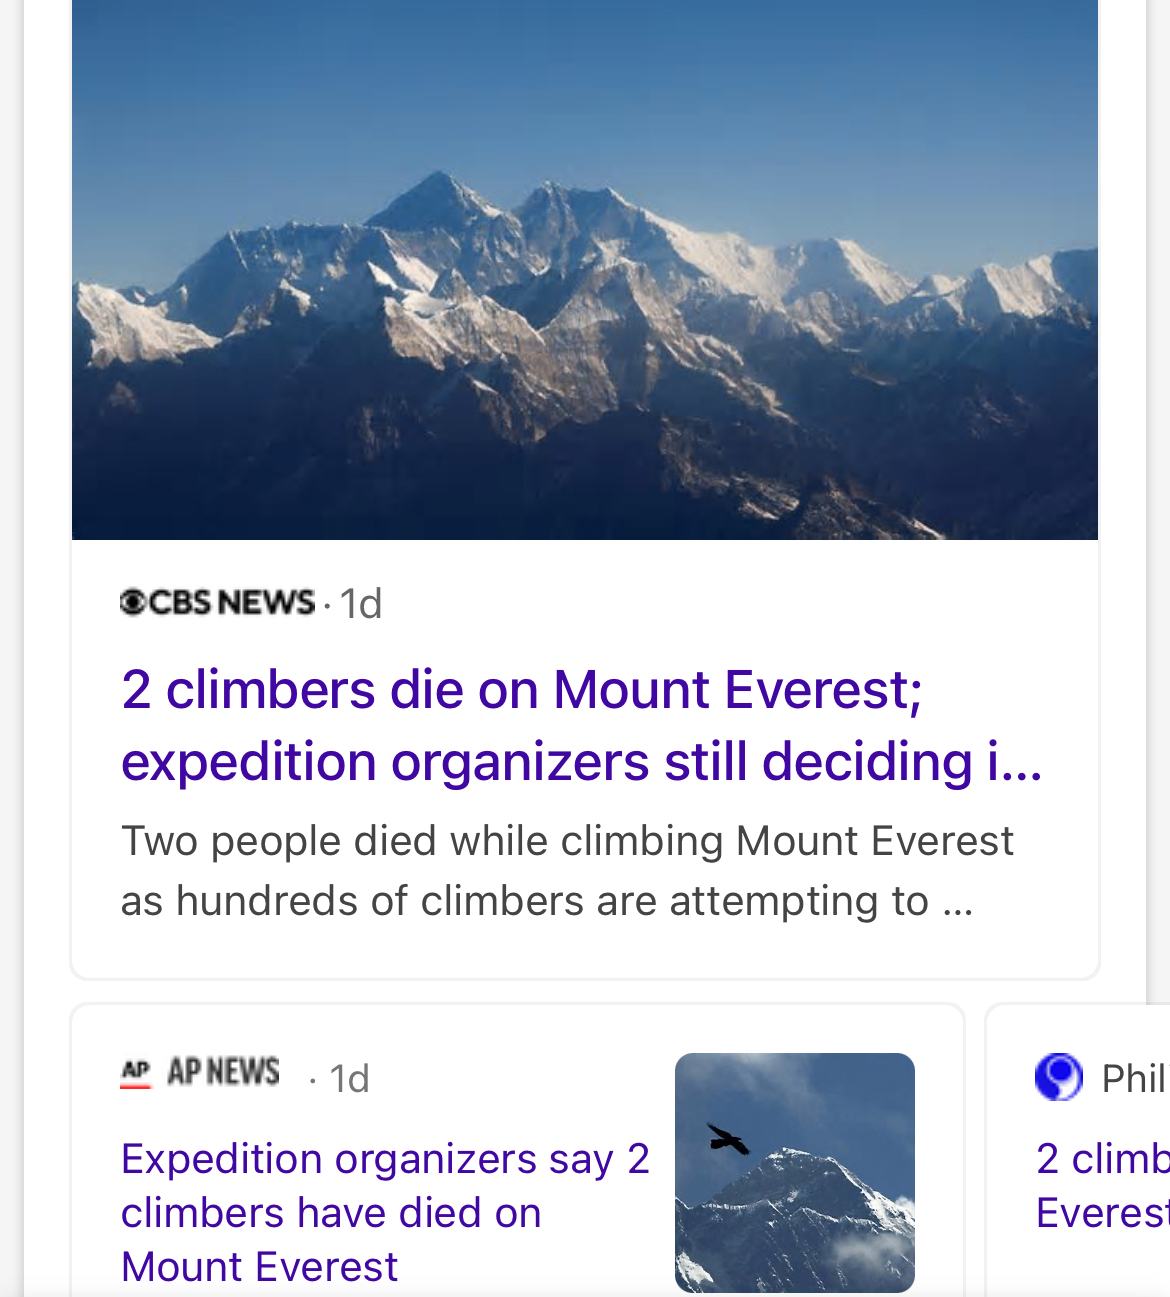Click the AP News '1d' timestamp
Screen dimensions: 1170x1297
(x=349, y=1079)
